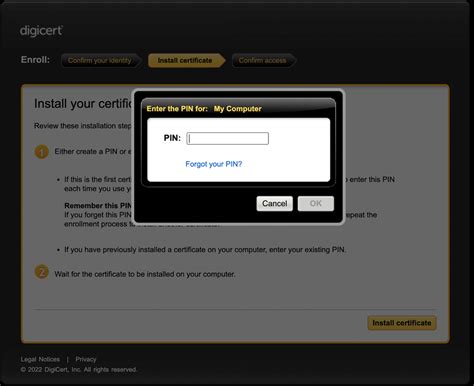Click the digicert logo

click(x=41, y=31)
